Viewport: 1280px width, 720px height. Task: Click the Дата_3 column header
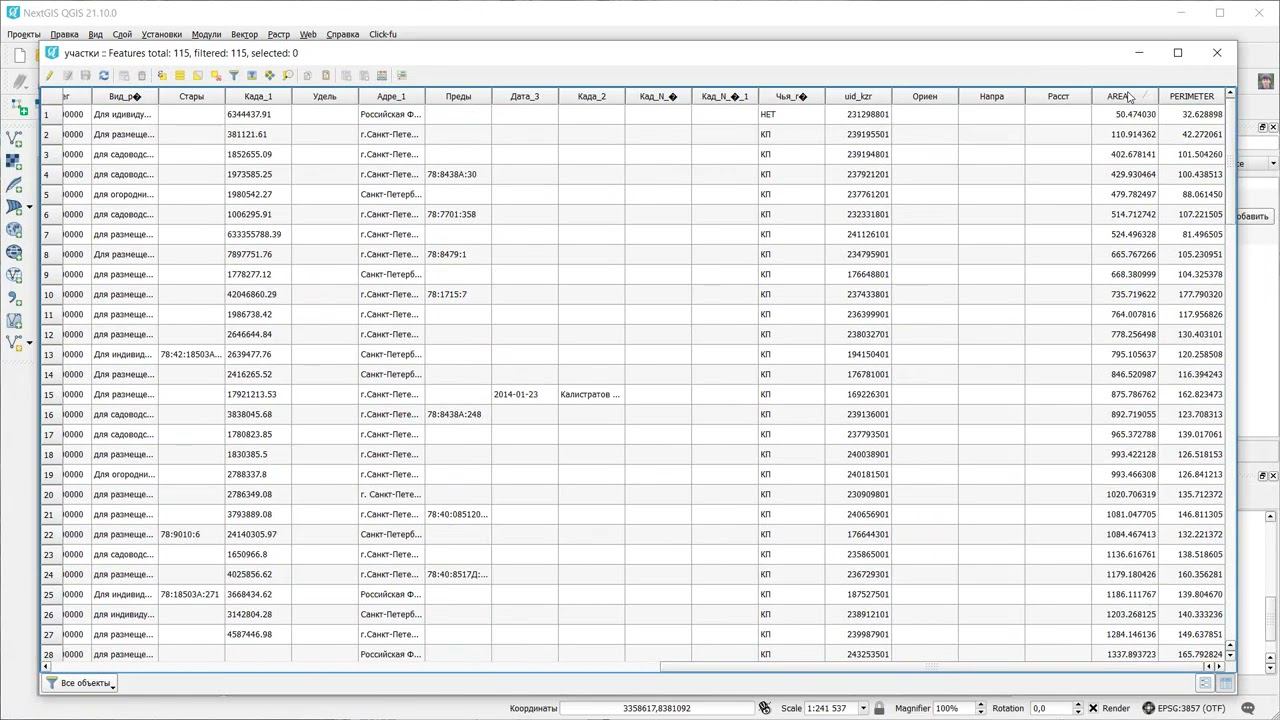[x=524, y=96]
